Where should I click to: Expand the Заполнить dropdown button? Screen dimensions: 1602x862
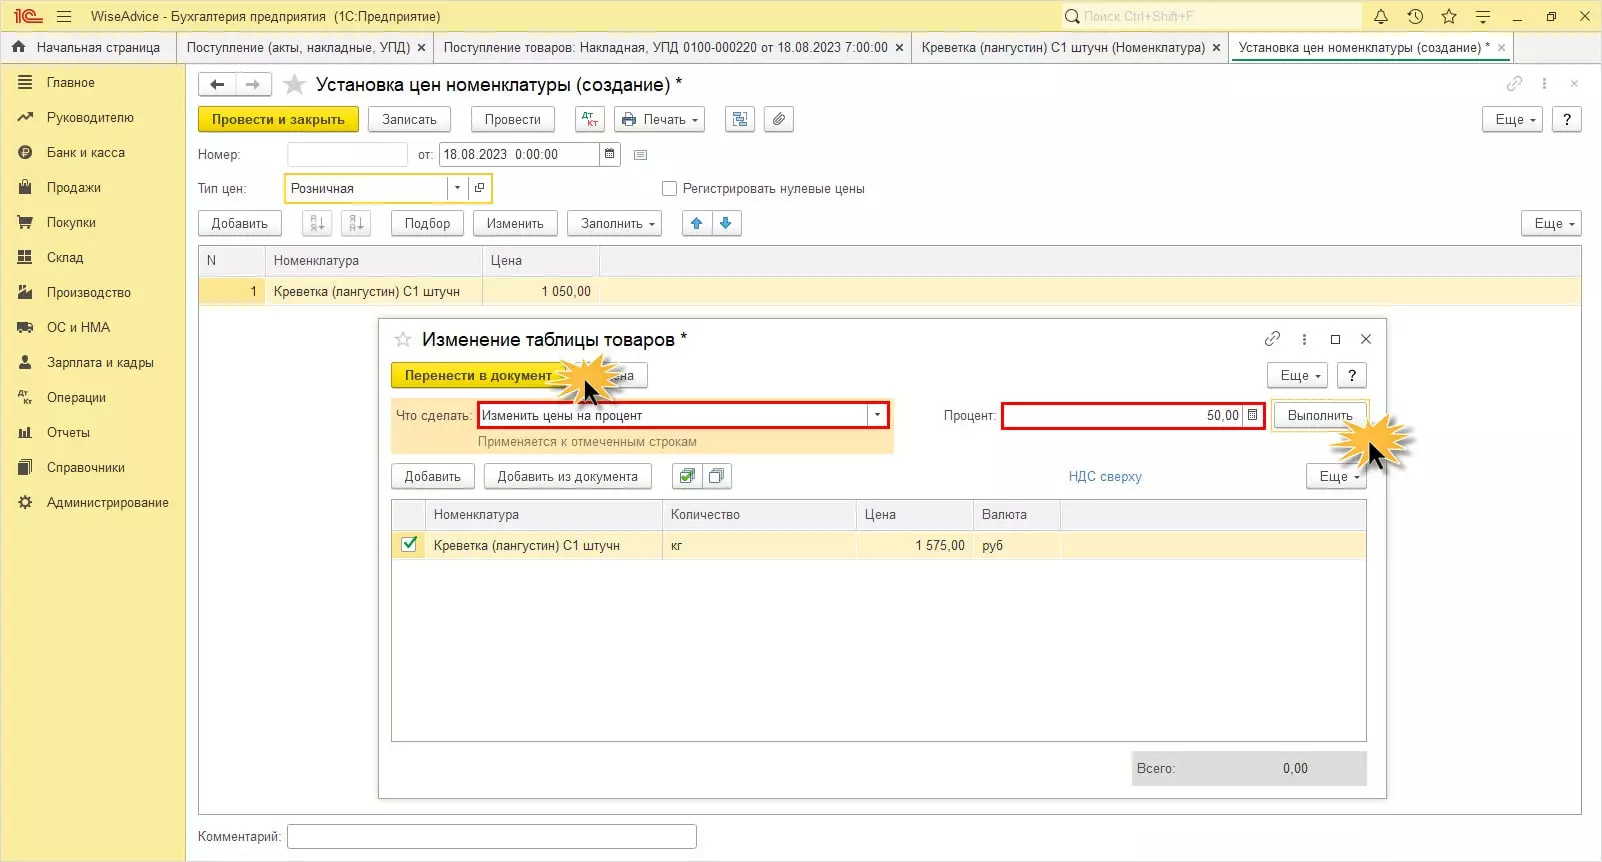(x=614, y=223)
